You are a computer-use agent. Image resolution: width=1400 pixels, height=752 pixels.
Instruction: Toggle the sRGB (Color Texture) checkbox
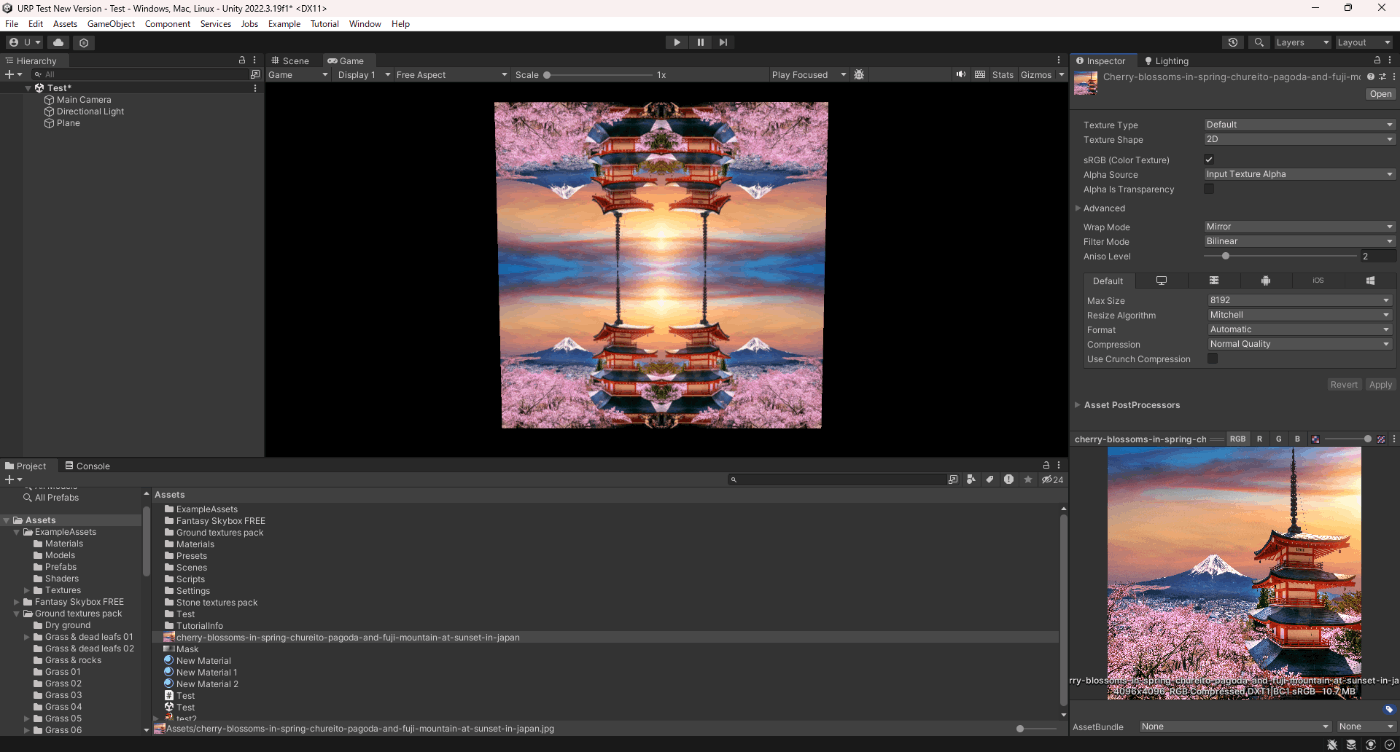[x=1209, y=160]
